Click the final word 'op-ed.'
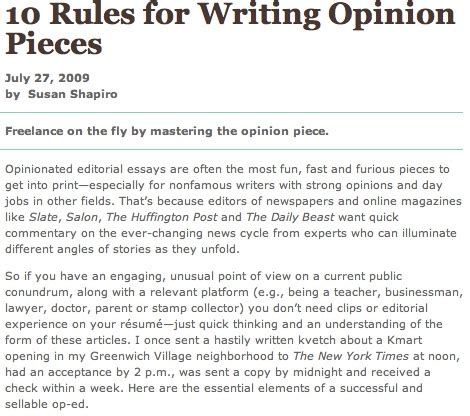 [x=70, y=404]
